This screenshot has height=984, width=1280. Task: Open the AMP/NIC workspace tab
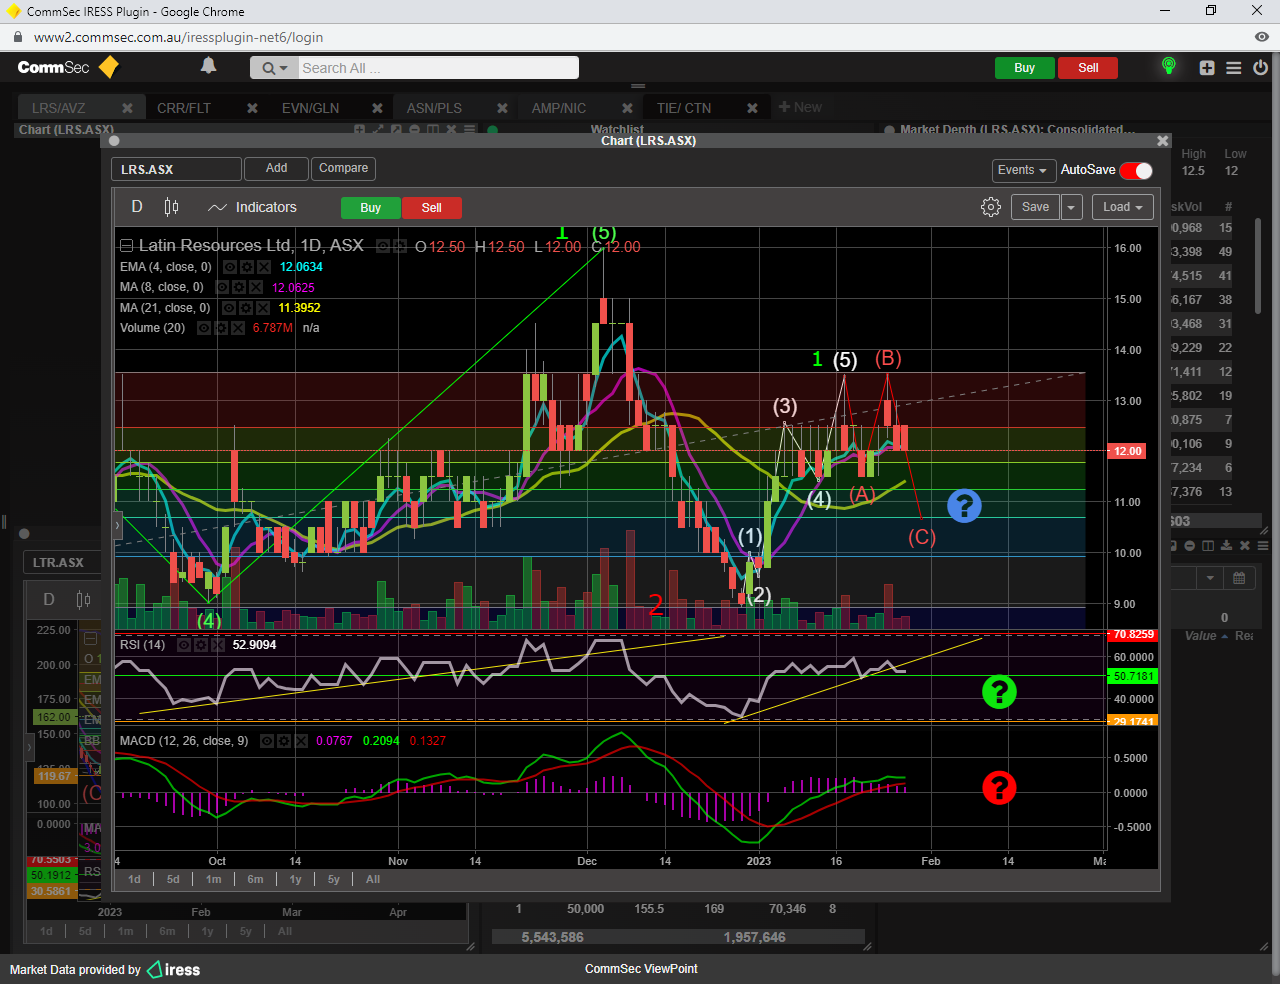(558, 108)
